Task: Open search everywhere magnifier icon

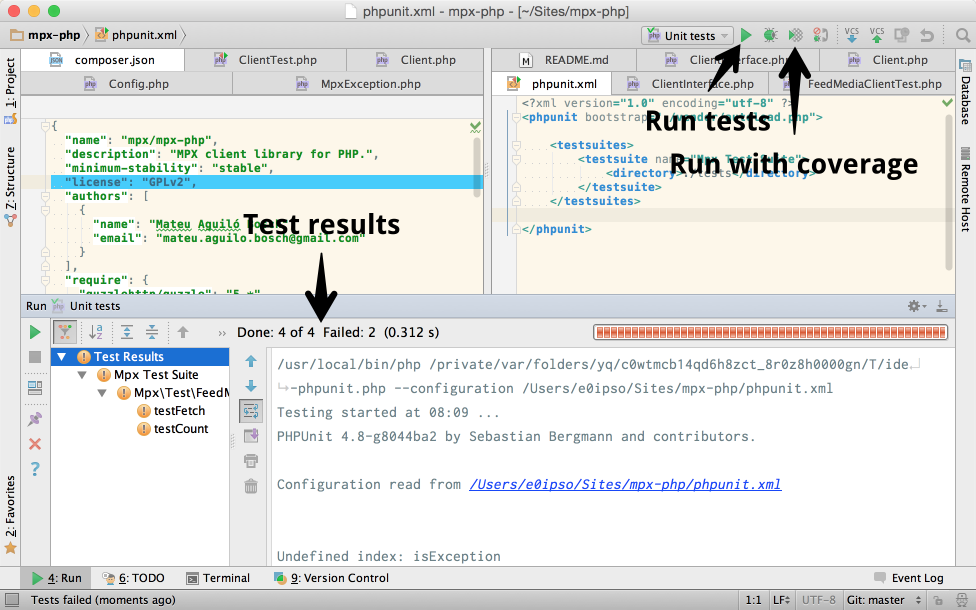Action: (x=962, y=35)
